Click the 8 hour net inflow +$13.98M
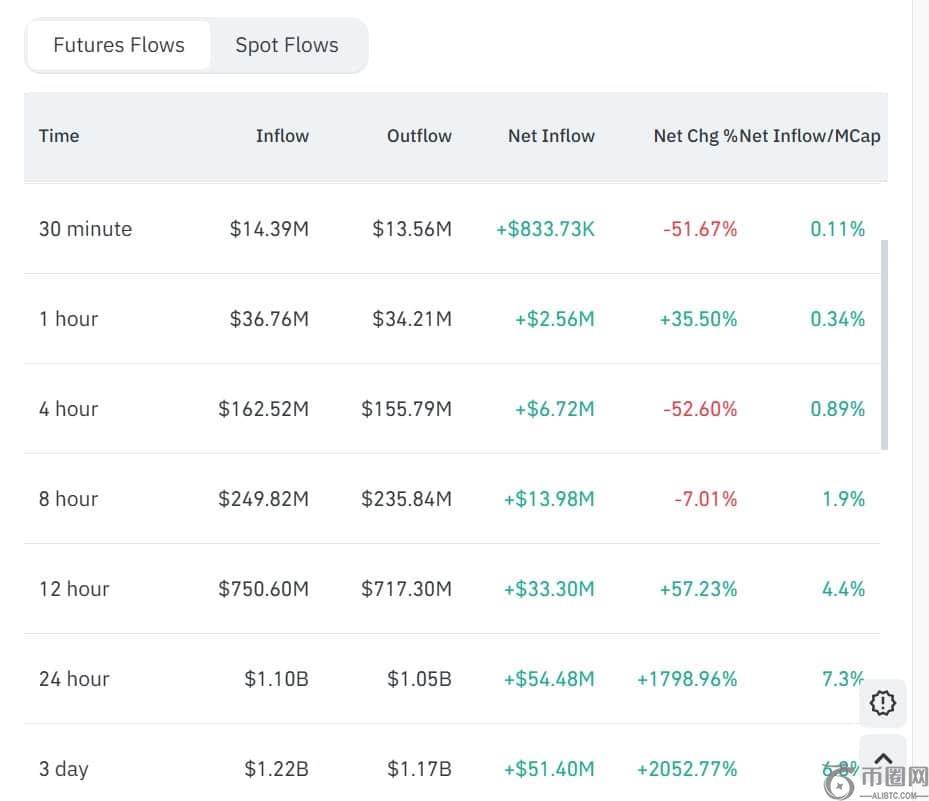The width and height of the screenshot is (929, 801). (549, 499)
